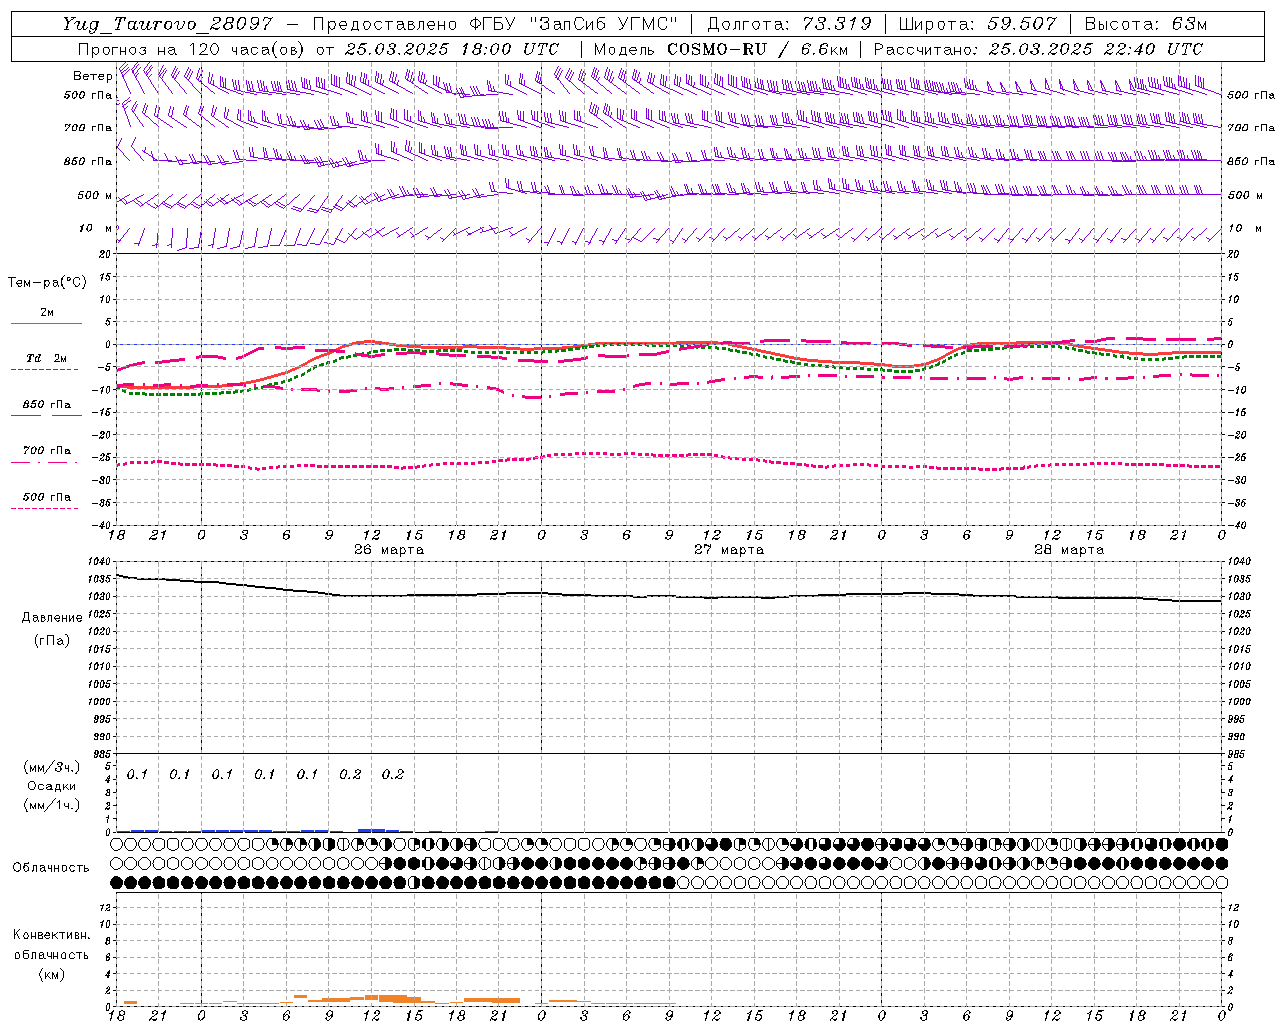Image resolution: width=1280 pixels, height=1024 pixels.
Task: Click the Осадки panel label
Action: click(x=52, y=786)
